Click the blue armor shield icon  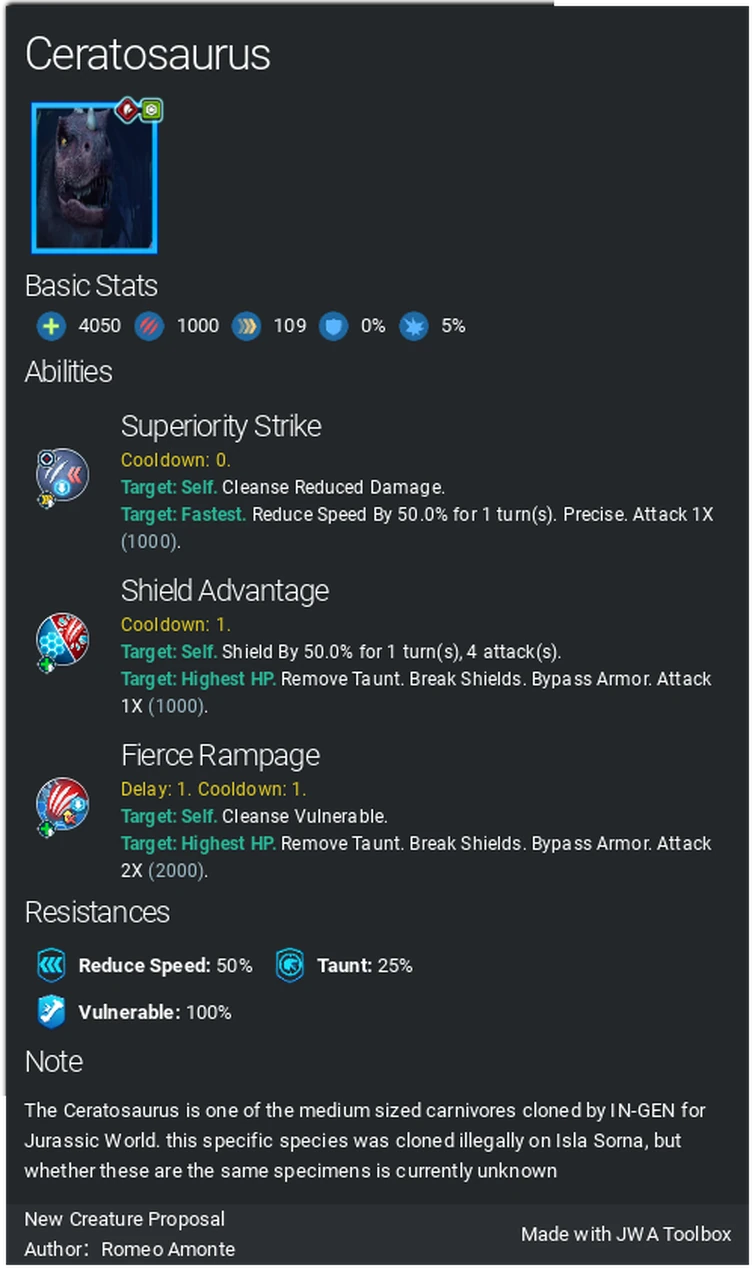point(333,326)
